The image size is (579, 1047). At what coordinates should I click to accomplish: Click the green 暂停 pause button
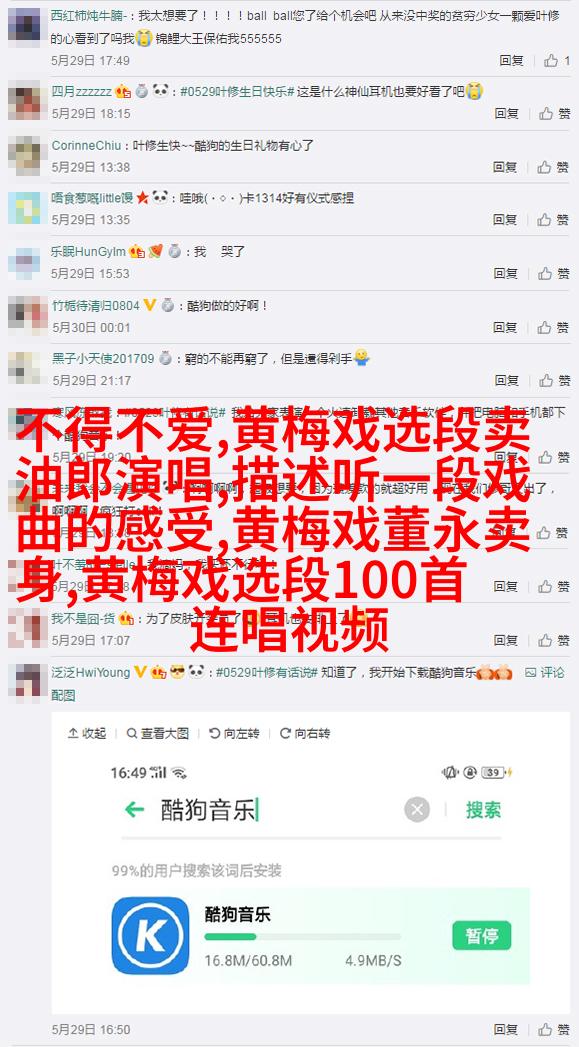pos(481,935)
